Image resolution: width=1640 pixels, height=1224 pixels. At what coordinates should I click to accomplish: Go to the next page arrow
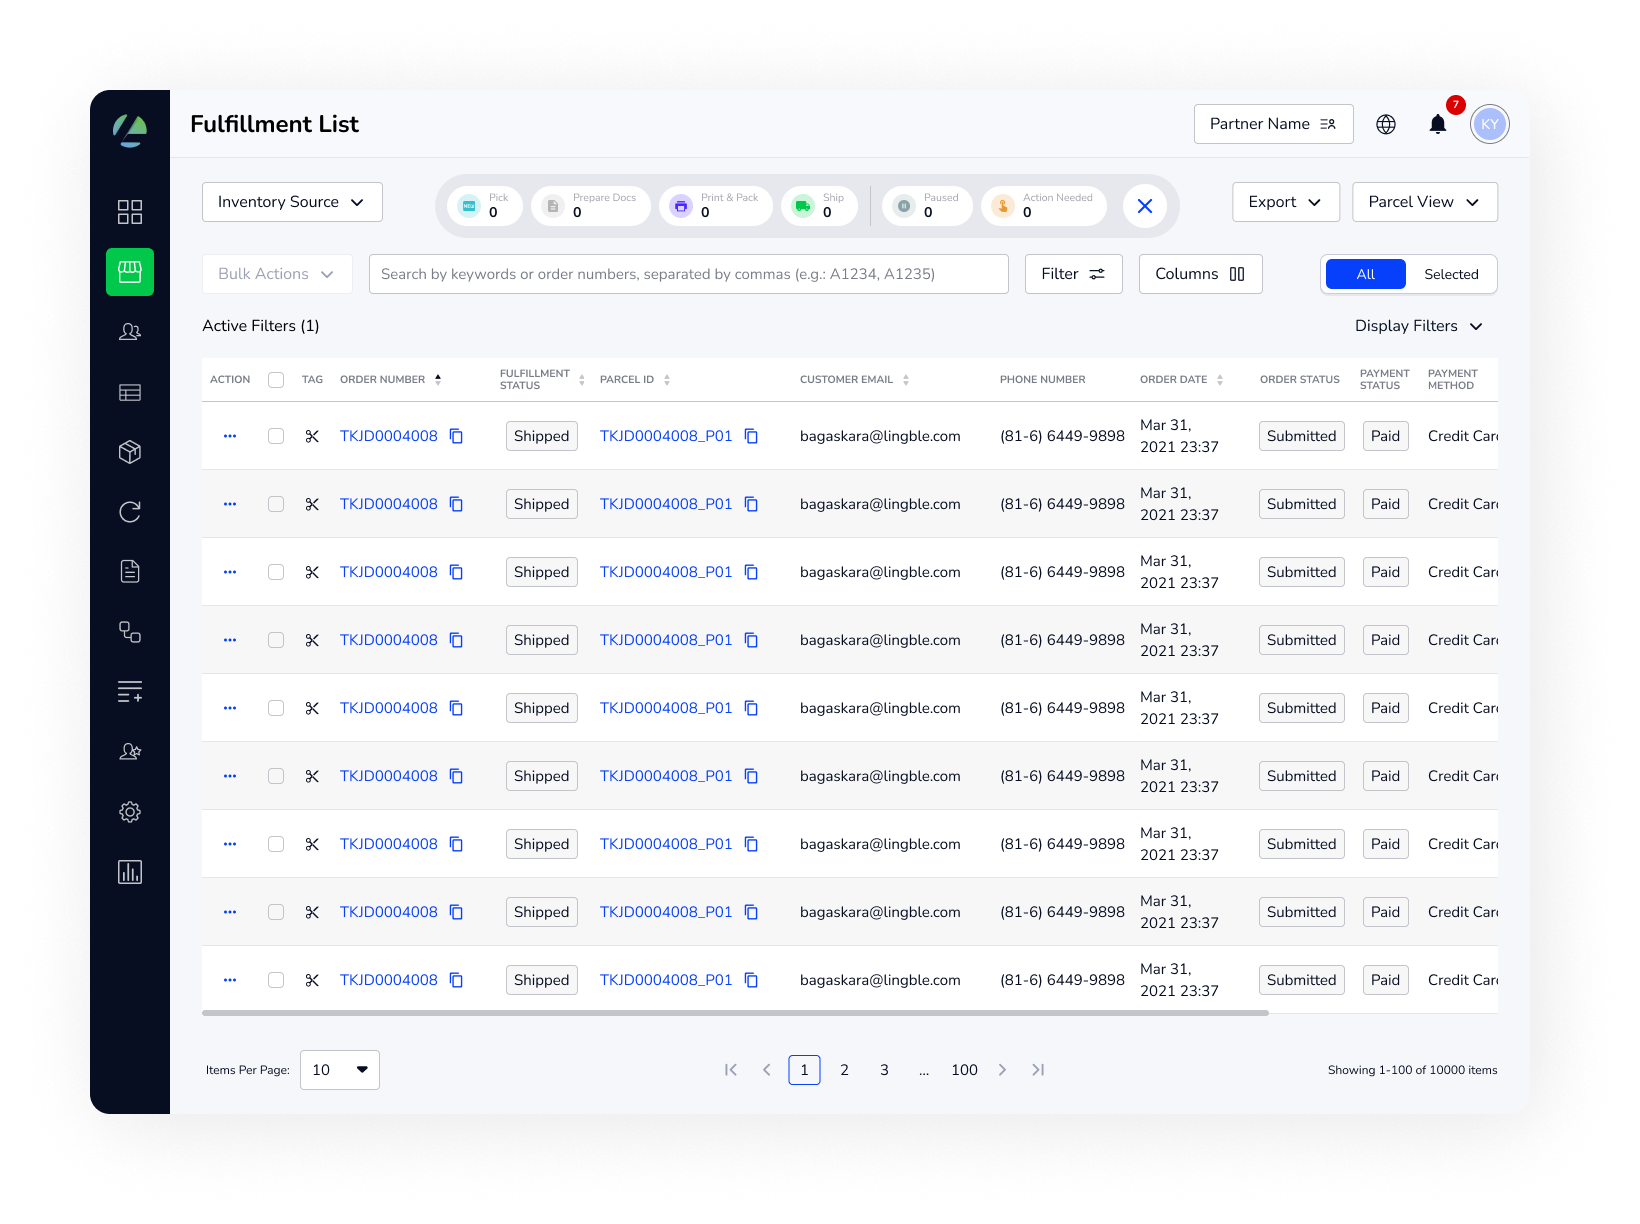point(1002,1070)
